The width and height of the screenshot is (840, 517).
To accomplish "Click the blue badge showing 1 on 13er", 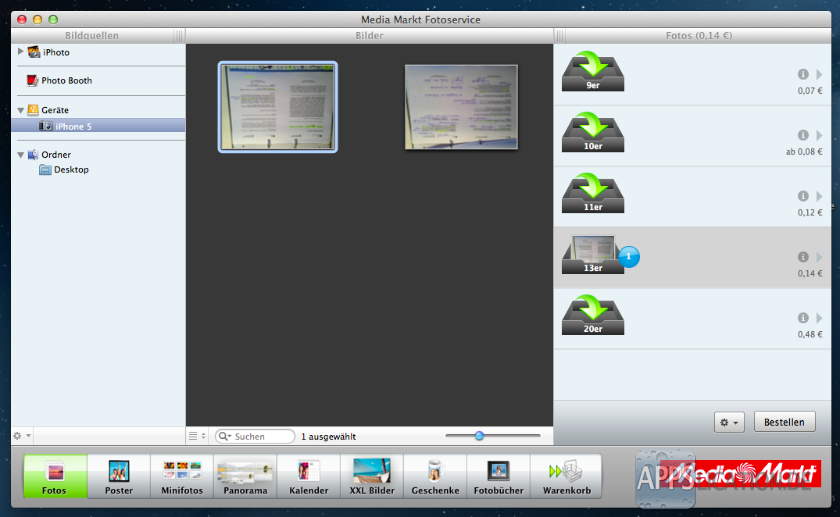I will pos(629,257).
